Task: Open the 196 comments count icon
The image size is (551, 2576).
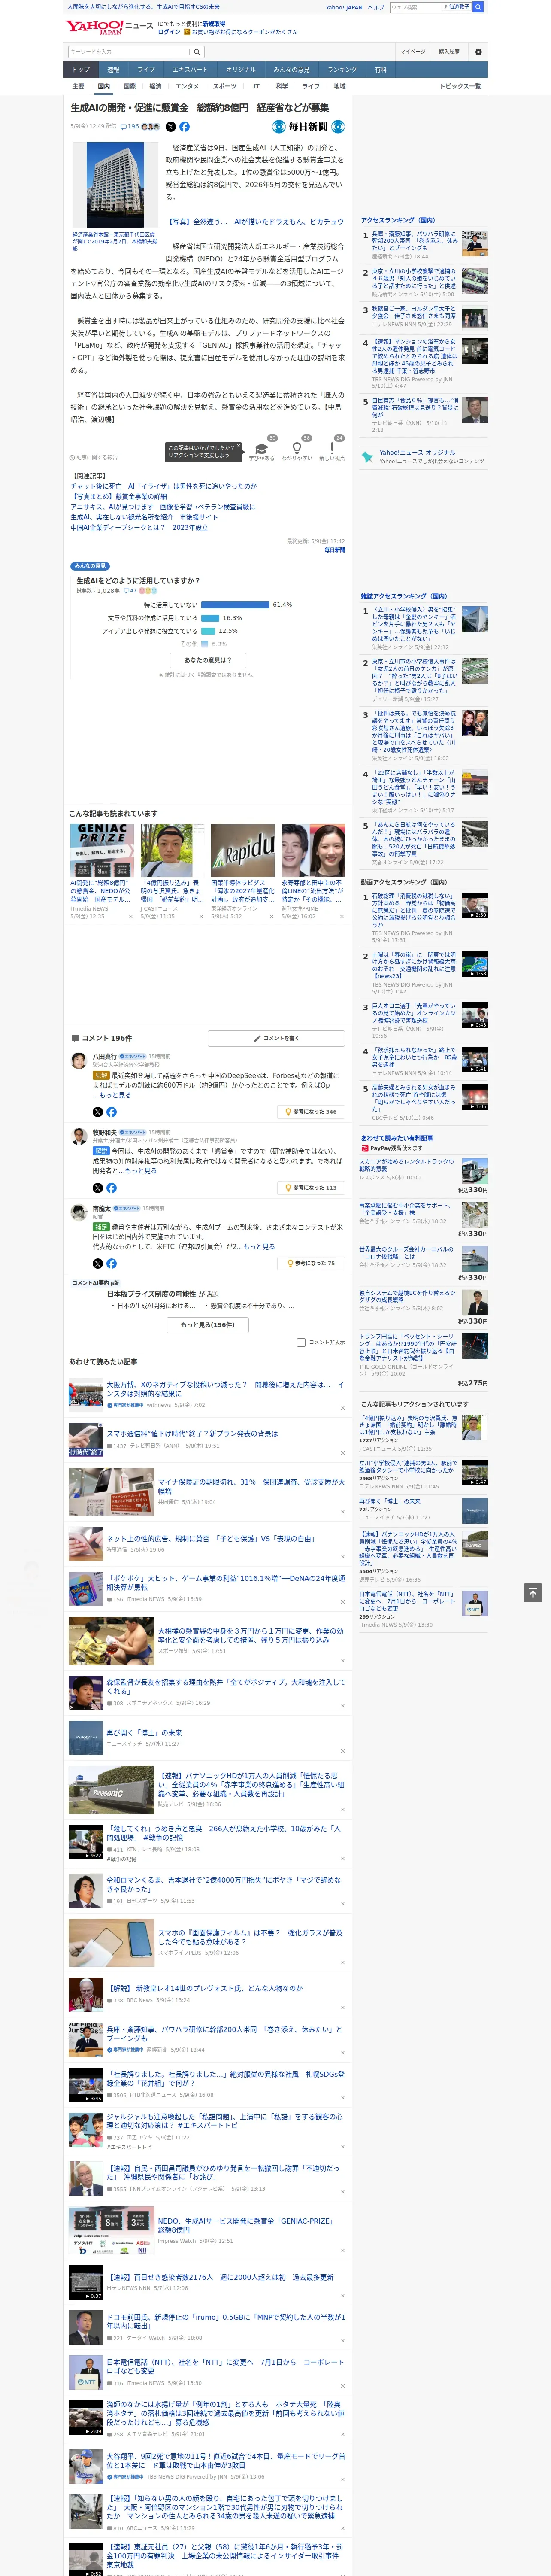Action: pyautogui.click(x=130, y=127)
